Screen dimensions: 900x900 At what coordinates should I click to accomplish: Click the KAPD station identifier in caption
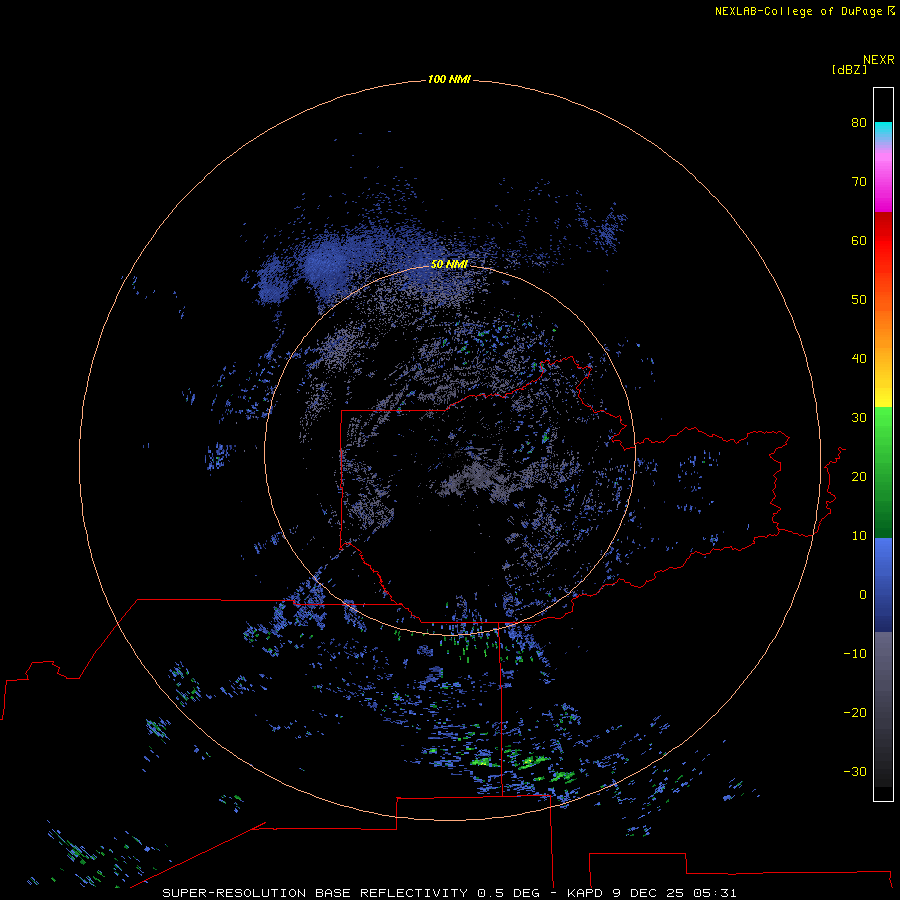tap(585, 893)
